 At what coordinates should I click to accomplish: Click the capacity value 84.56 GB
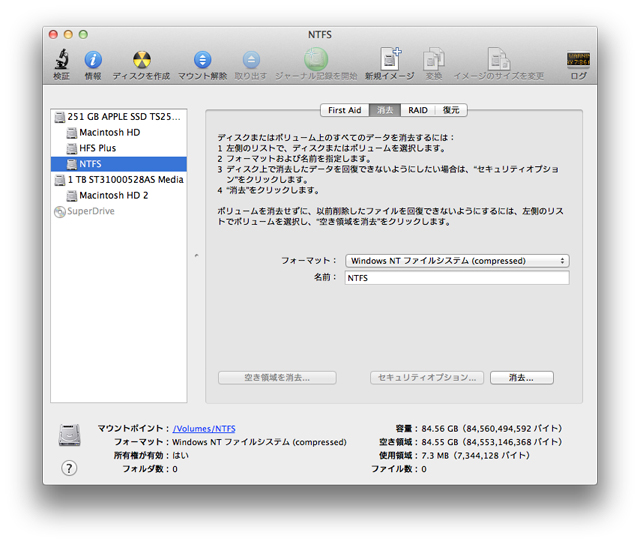(x=440, y=429)
